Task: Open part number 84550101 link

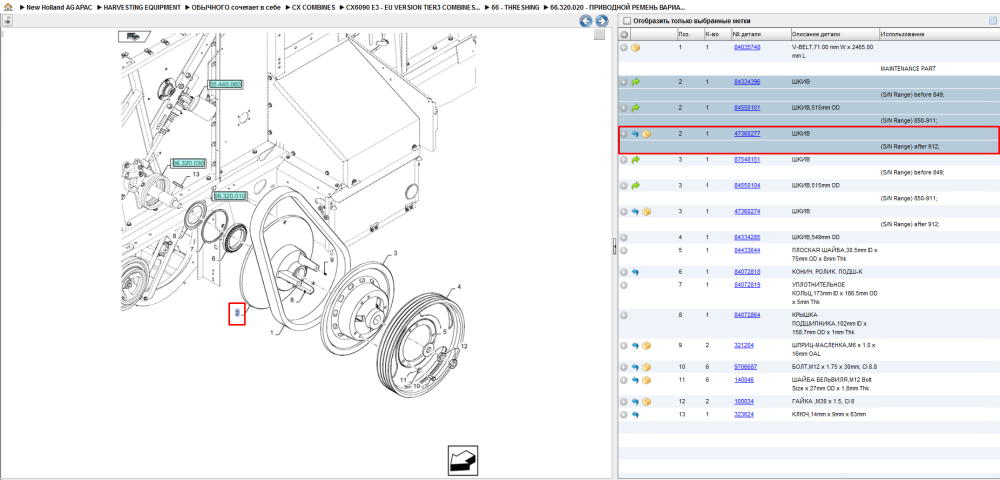Action: coord(747,108)
